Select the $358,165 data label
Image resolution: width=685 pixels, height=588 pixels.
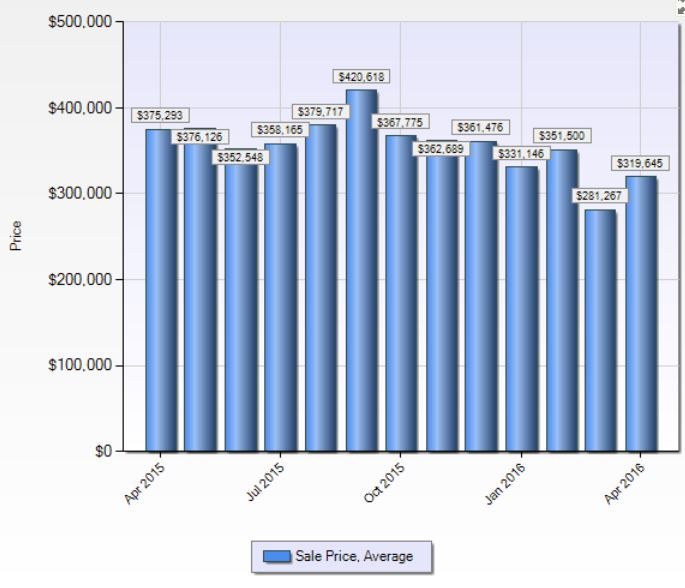tap(280, 130)
